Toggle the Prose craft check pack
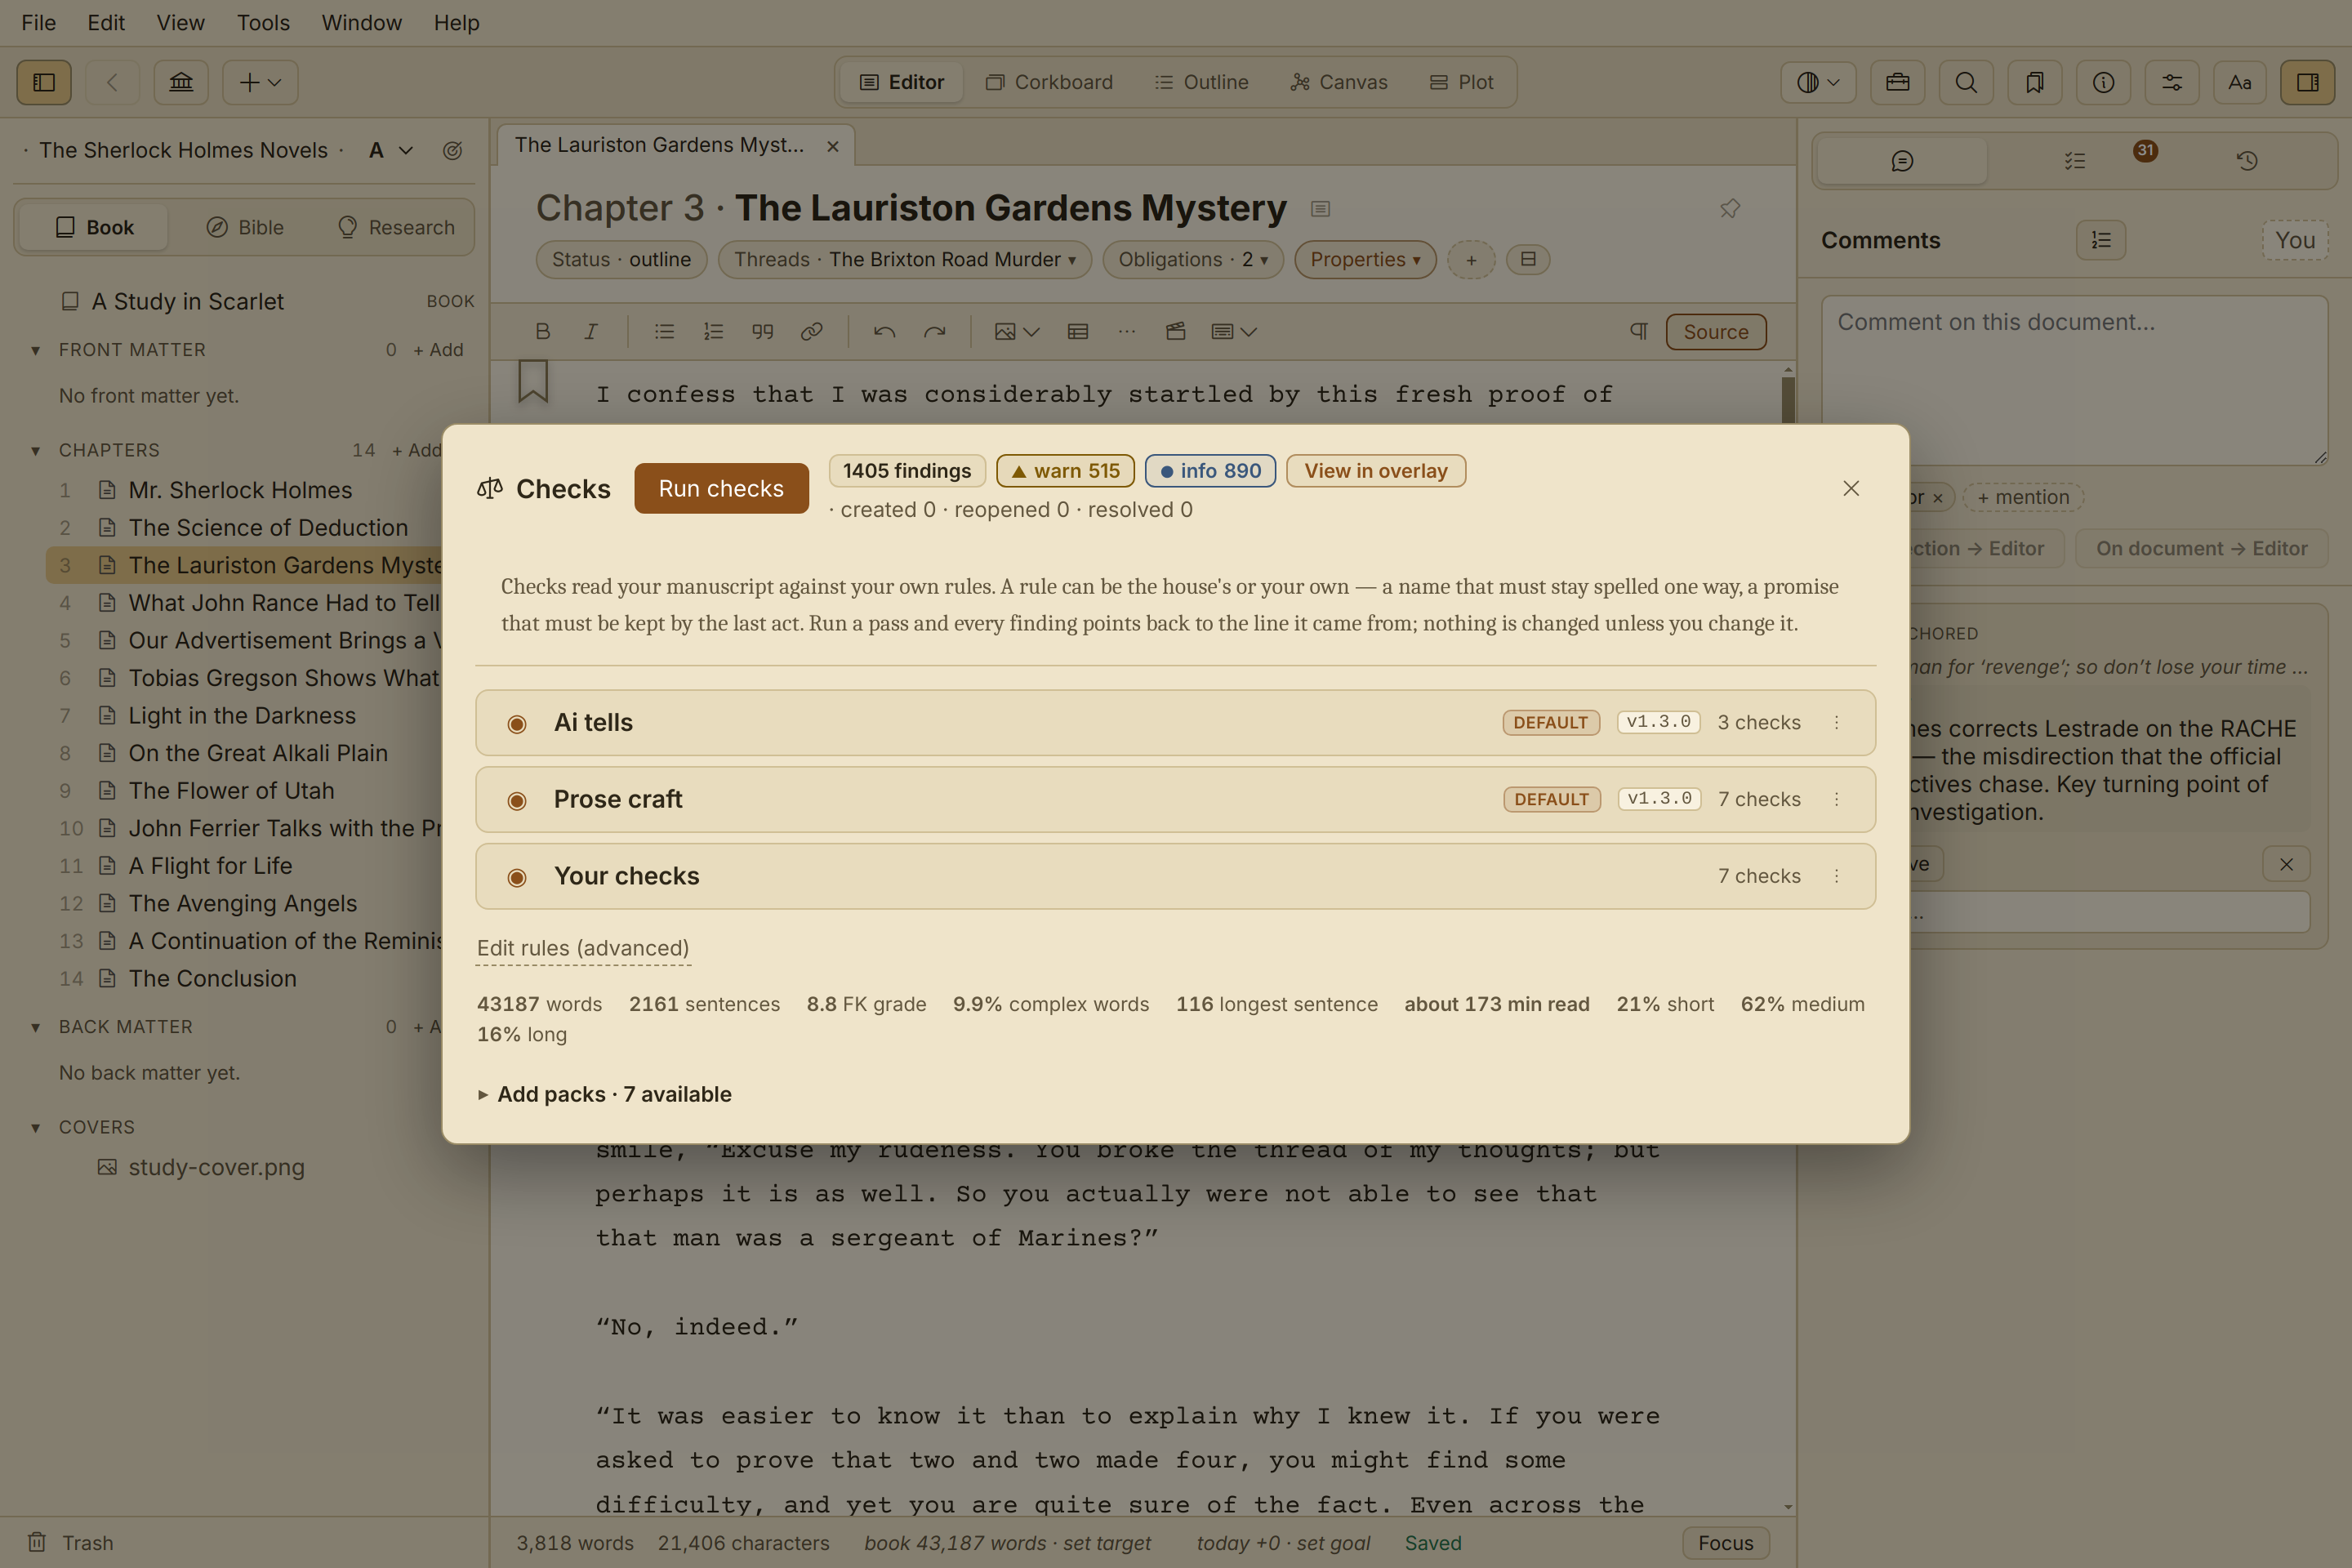Image resolution: width=2352 pixels, height=1568 pixels. click(517, 800)
